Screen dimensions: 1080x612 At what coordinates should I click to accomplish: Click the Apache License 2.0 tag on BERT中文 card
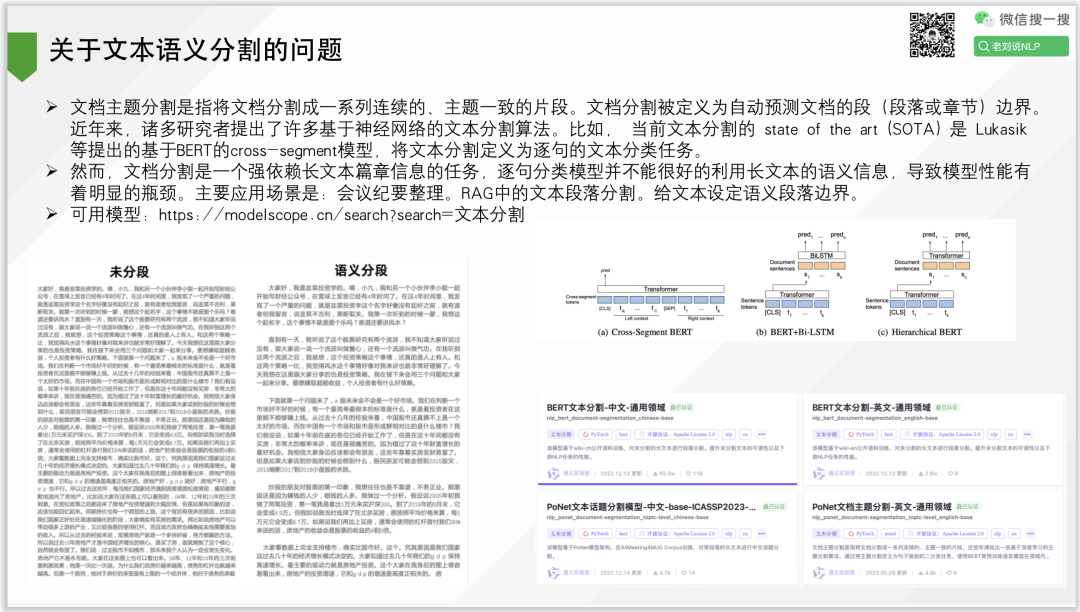coord(676,434)
